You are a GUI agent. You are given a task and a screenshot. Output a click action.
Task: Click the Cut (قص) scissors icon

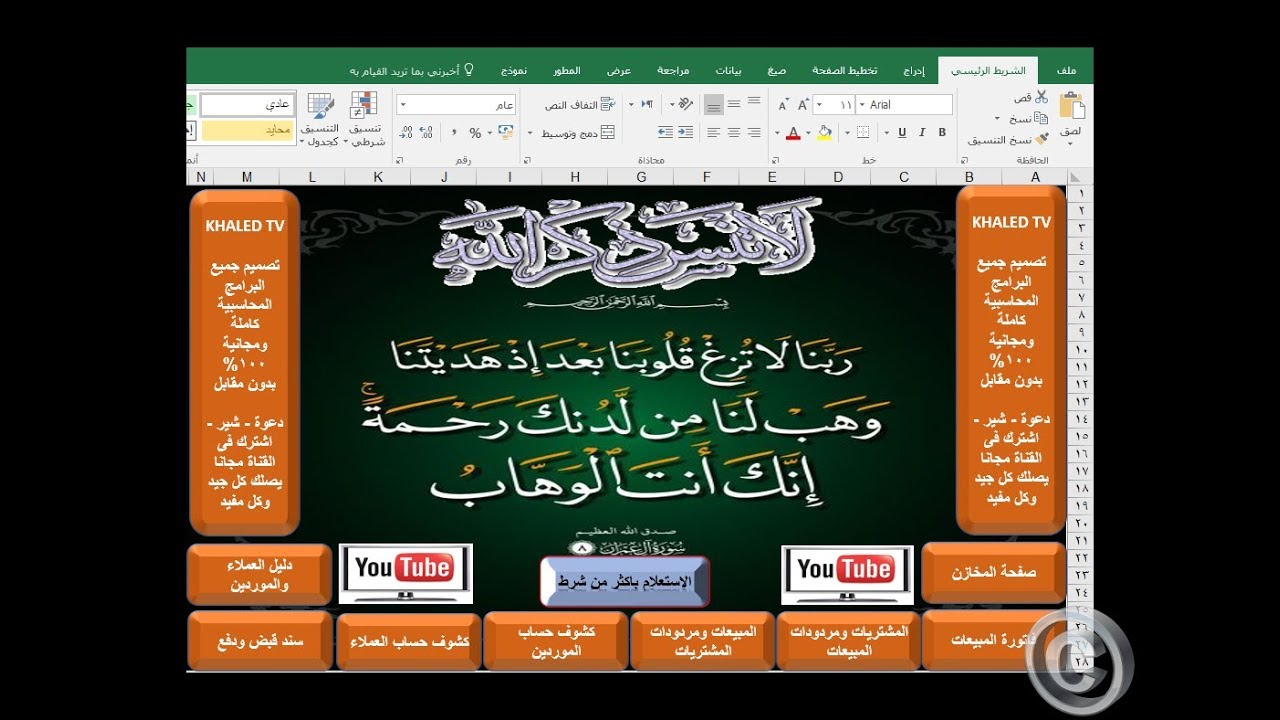(x=1042, y=97)
